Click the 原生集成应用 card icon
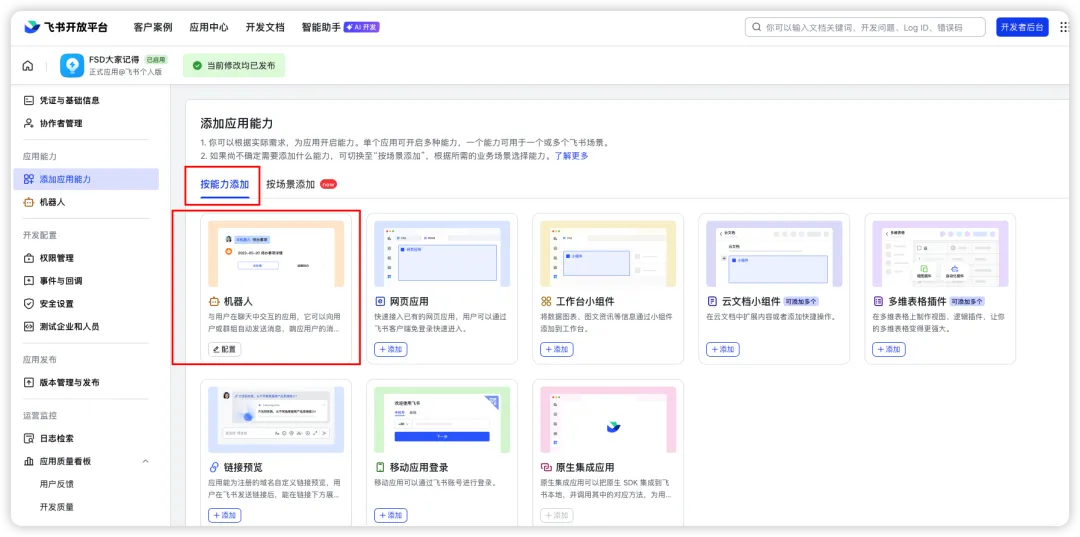The height and width of the screenshot is (537, 1080). pos(546,467)
